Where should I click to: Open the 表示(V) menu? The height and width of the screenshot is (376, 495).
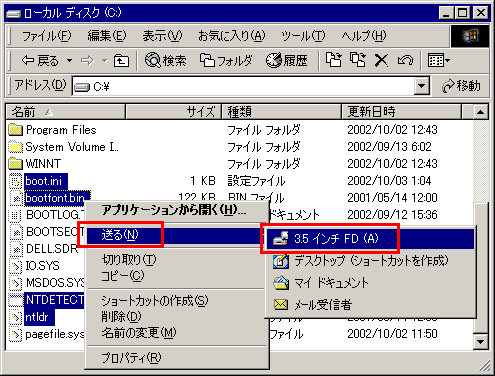162,36
